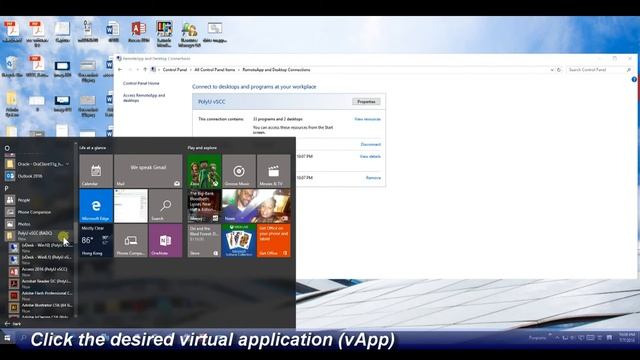640x360 pixels.
Task: Open the Movies & TV tile
Action: (273, 171)
